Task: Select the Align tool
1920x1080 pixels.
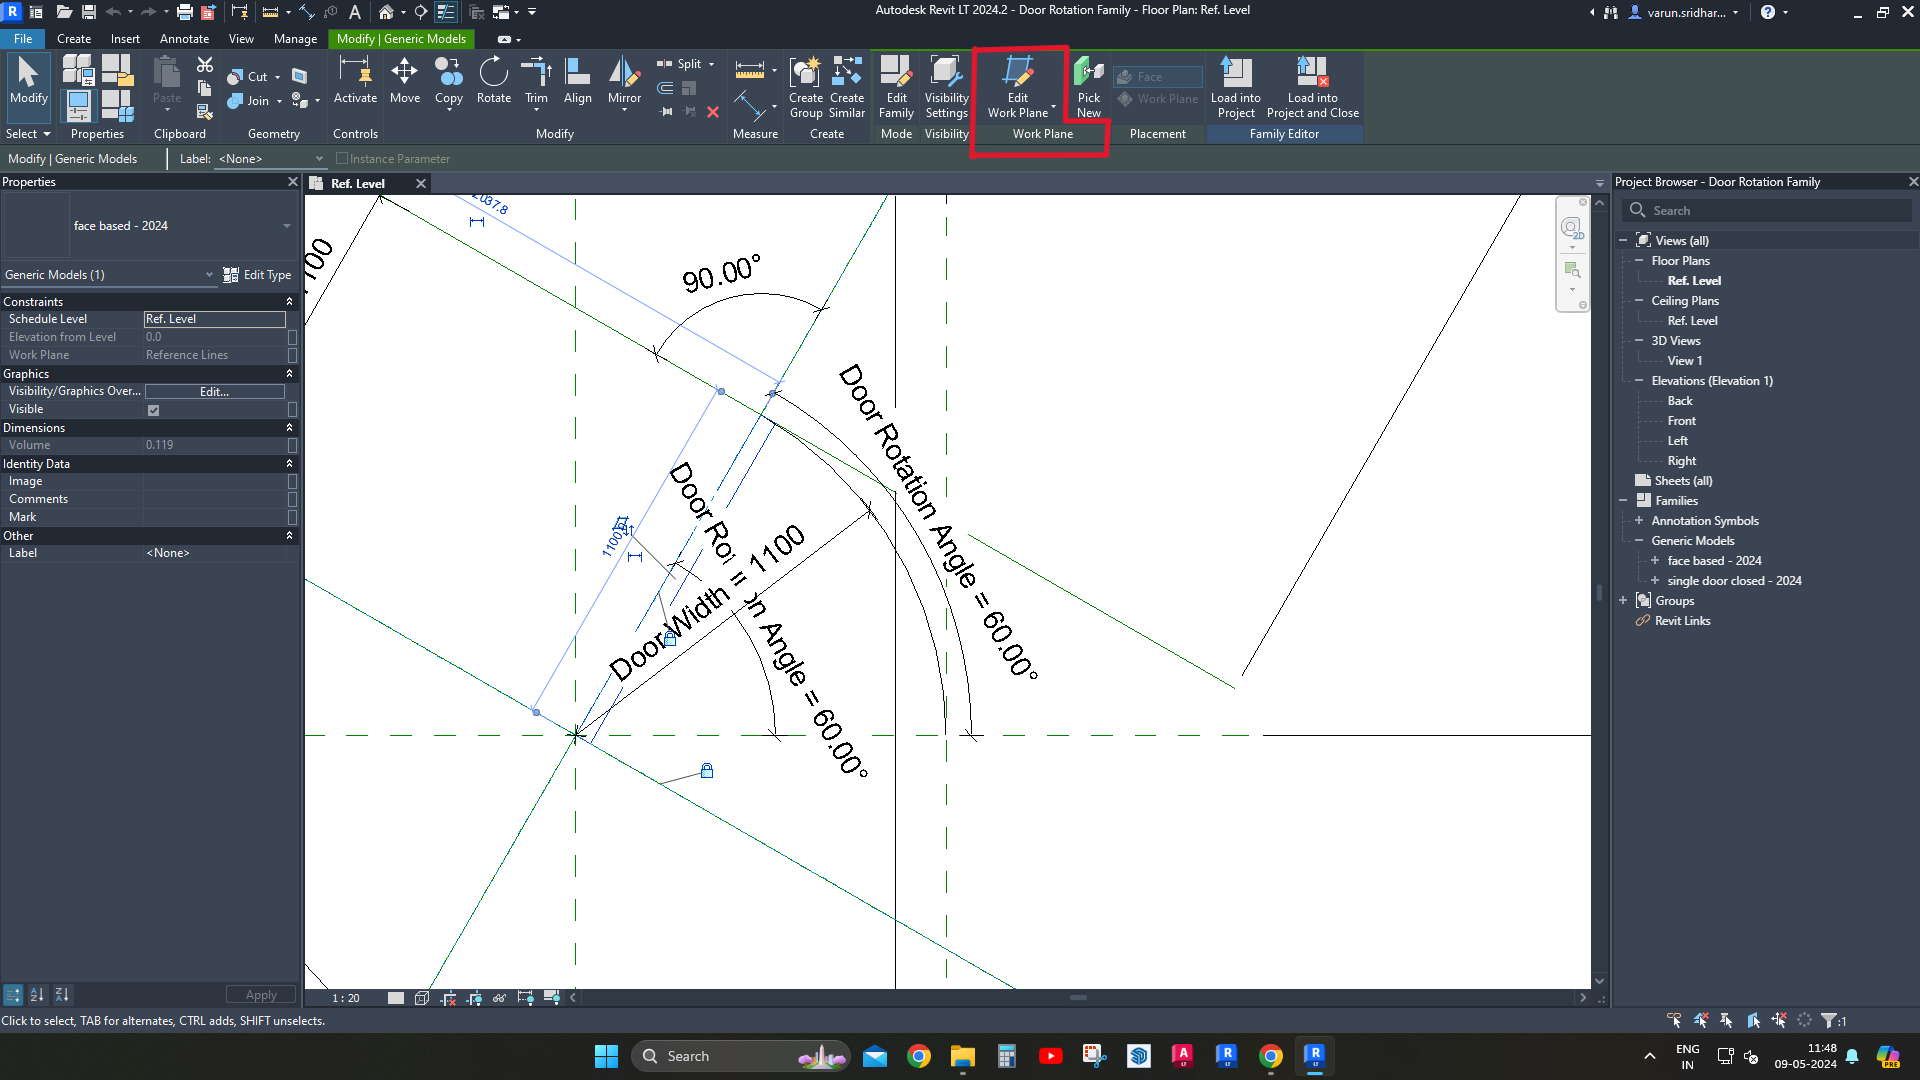Action: click(x=578, y=80)
